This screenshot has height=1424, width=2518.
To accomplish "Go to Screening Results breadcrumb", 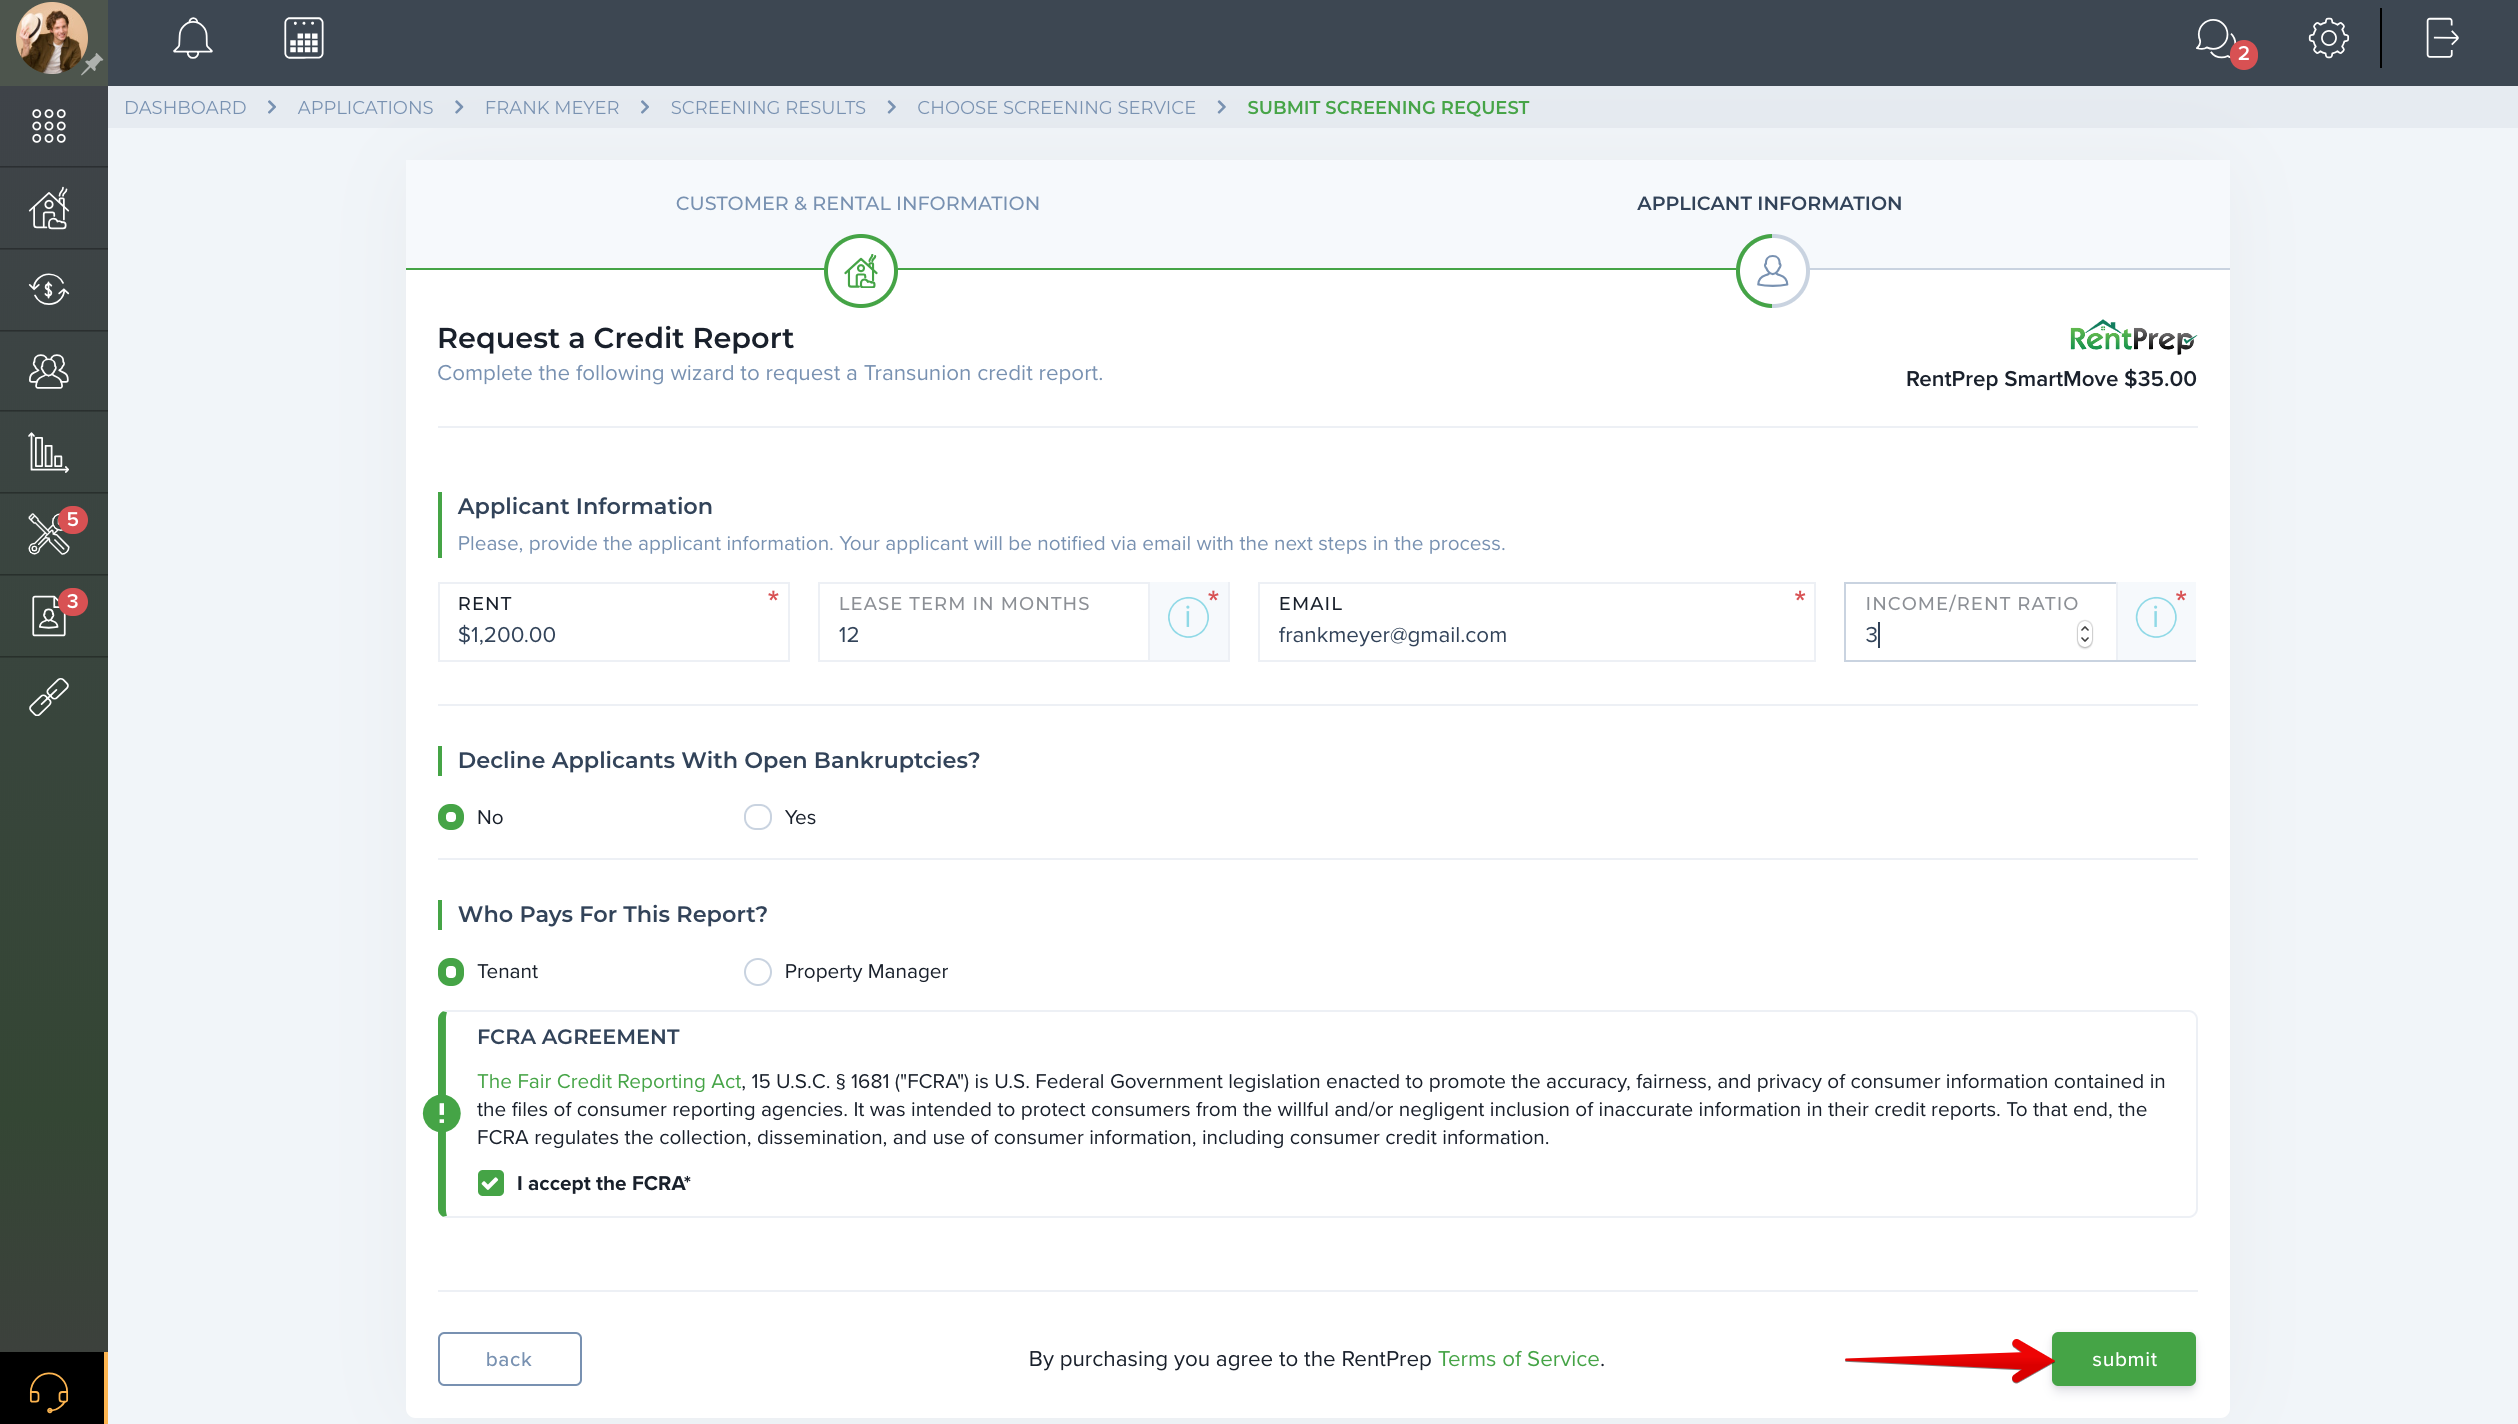I will tap(768, 107).
